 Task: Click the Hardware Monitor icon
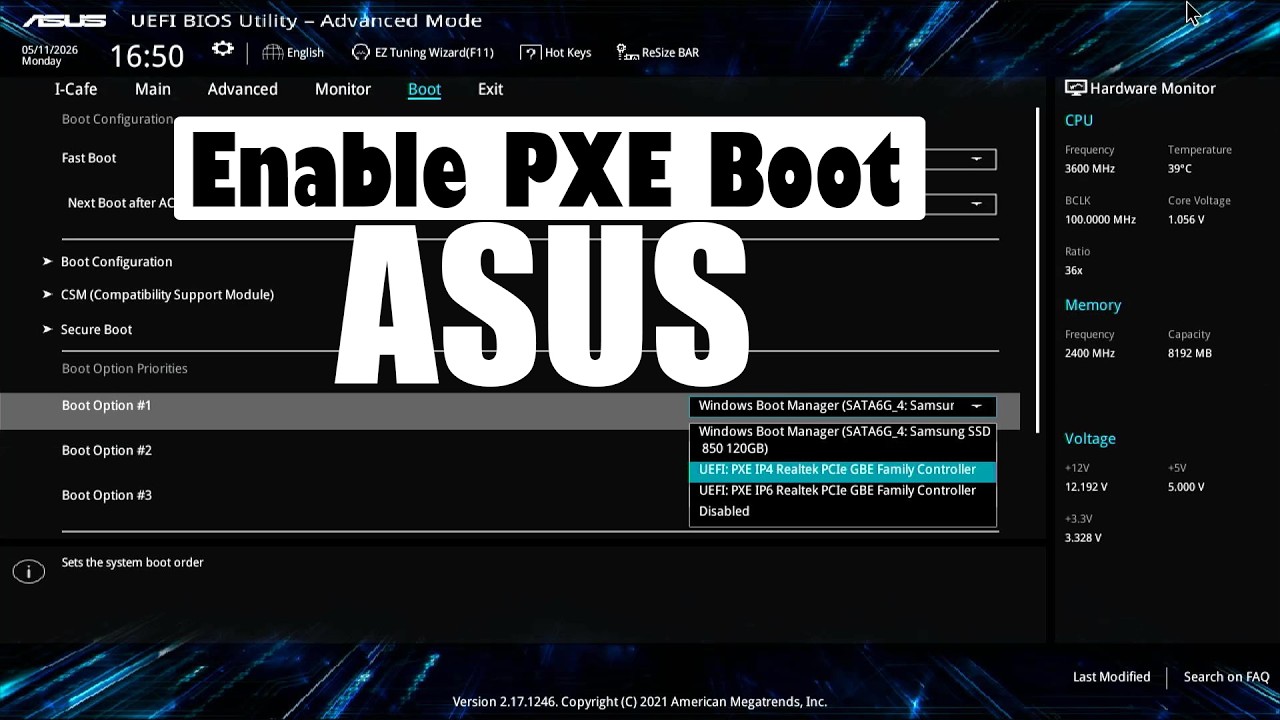click(1075, 88)
